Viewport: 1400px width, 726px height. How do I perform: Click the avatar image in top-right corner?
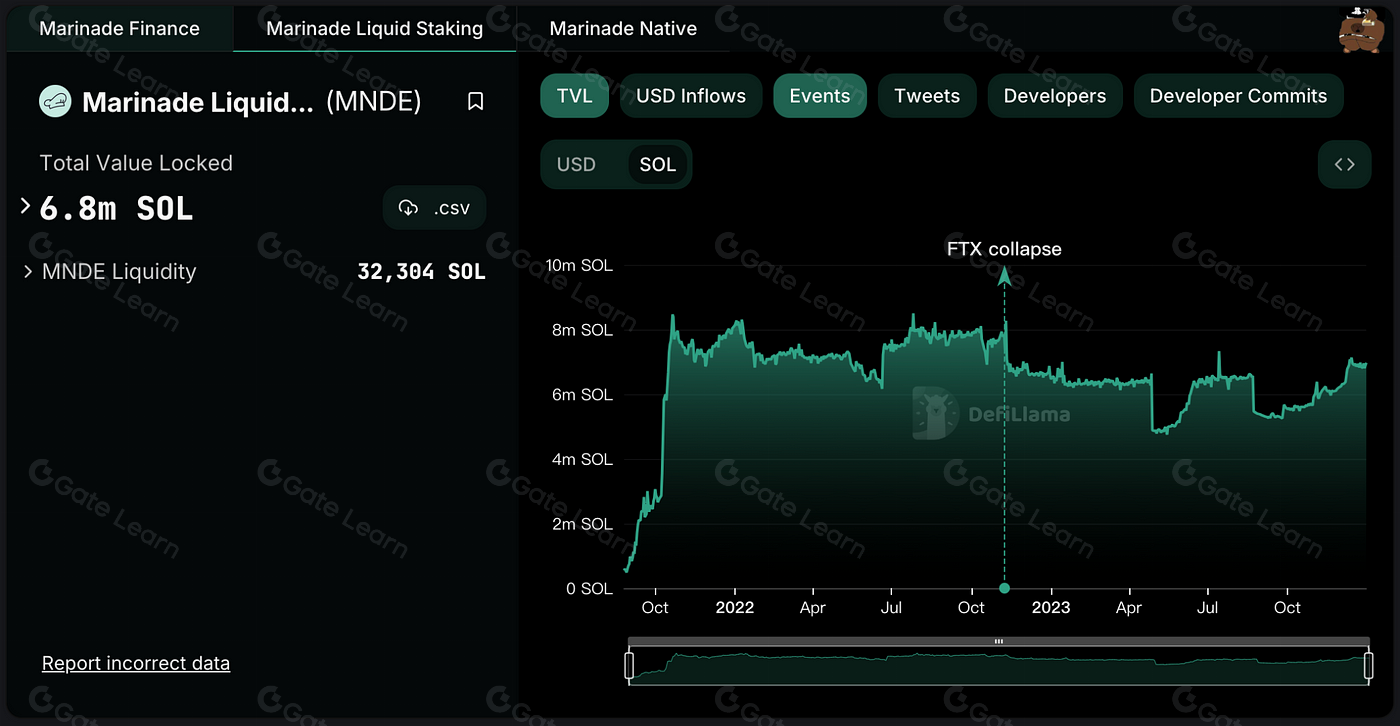(x=1360, y=29)
